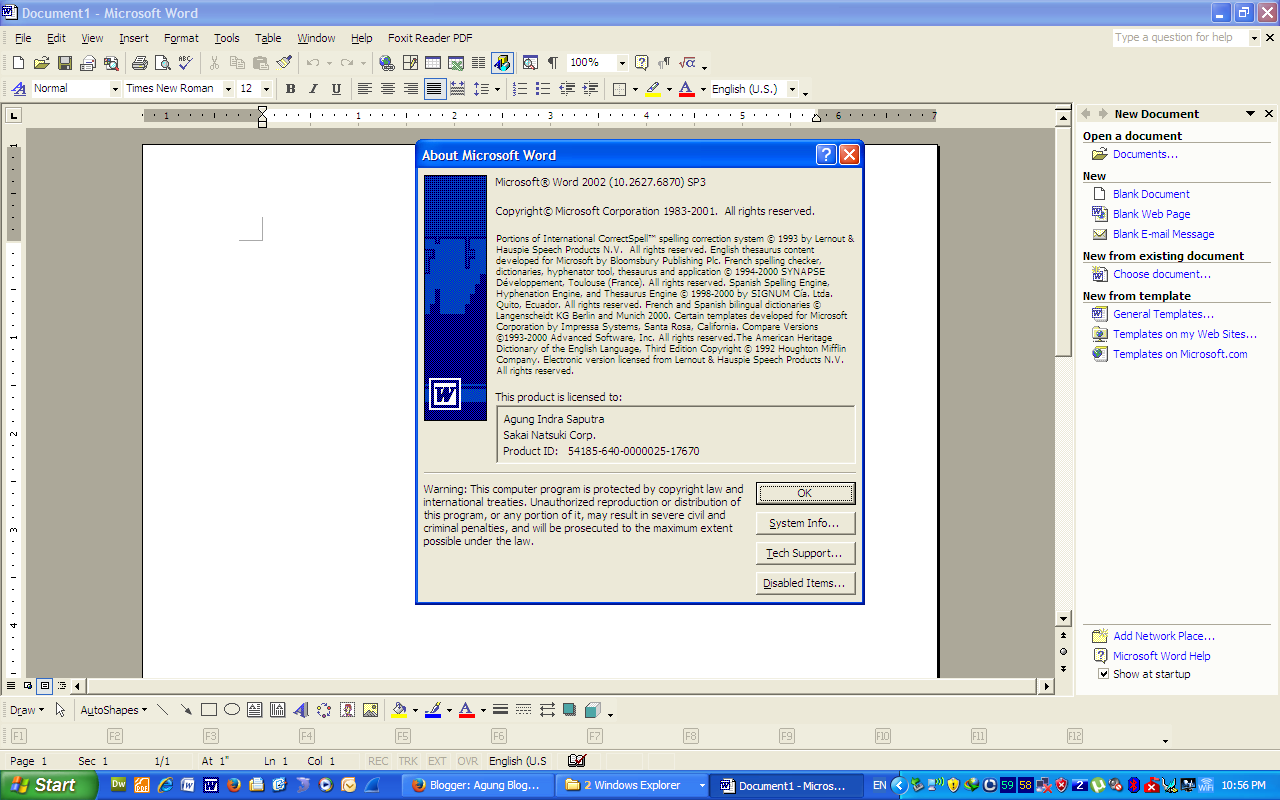
Task: Toggle OVR overtype mode in status bar
Action: (468, 761)
